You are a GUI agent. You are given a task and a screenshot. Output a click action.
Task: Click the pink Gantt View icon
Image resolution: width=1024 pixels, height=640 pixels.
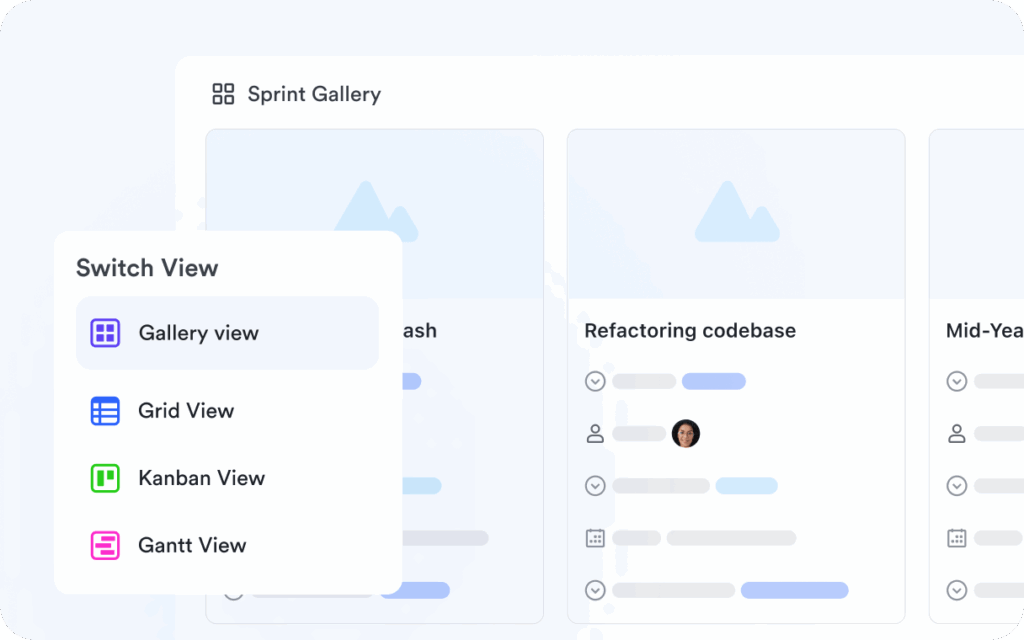pos(104,545)
